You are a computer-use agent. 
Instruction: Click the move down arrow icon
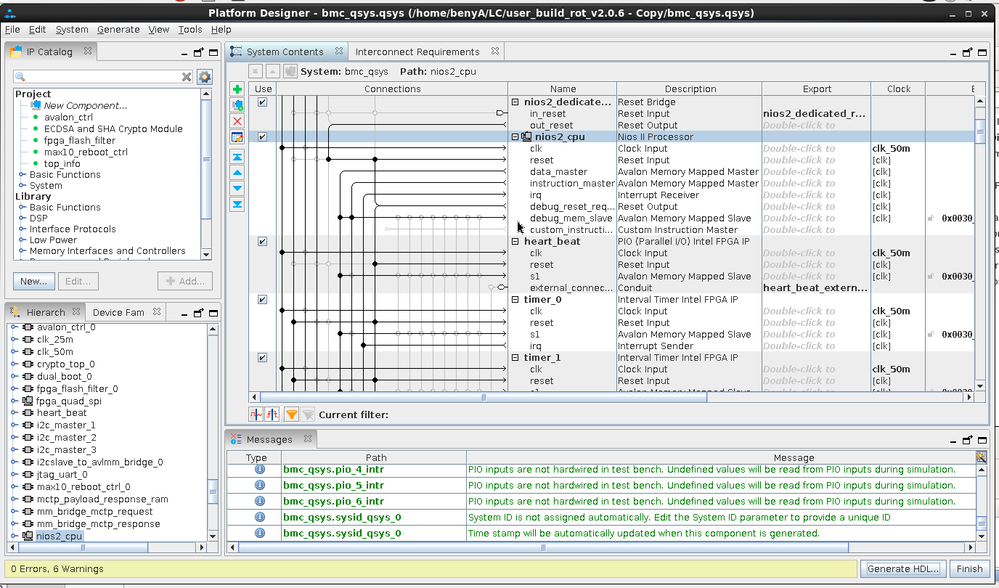[x=237, y=188]
